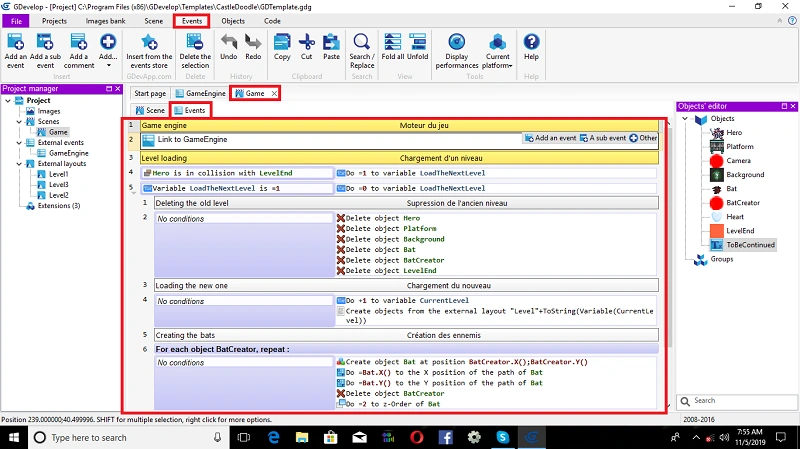Select the Heart object

[x=735, y=216]
